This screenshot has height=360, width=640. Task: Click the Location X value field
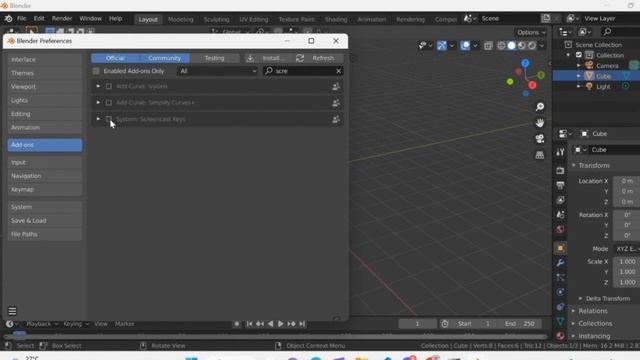627,181
